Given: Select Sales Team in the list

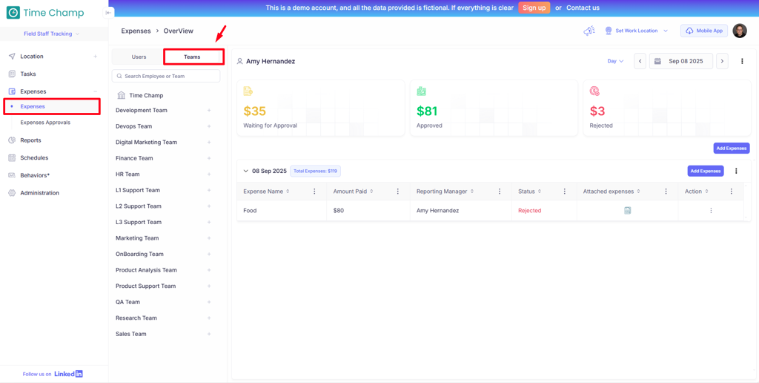Looking at the screenshot, I should pos(131,334).
